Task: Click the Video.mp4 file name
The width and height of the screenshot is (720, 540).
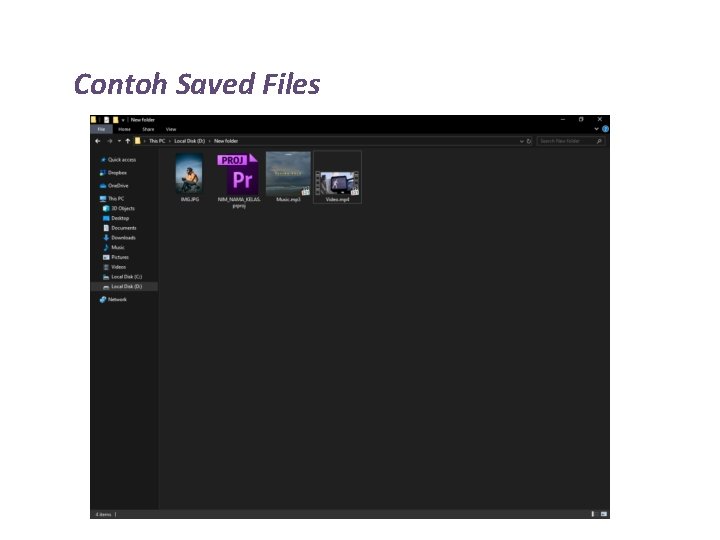Action: tap(338, 200)
